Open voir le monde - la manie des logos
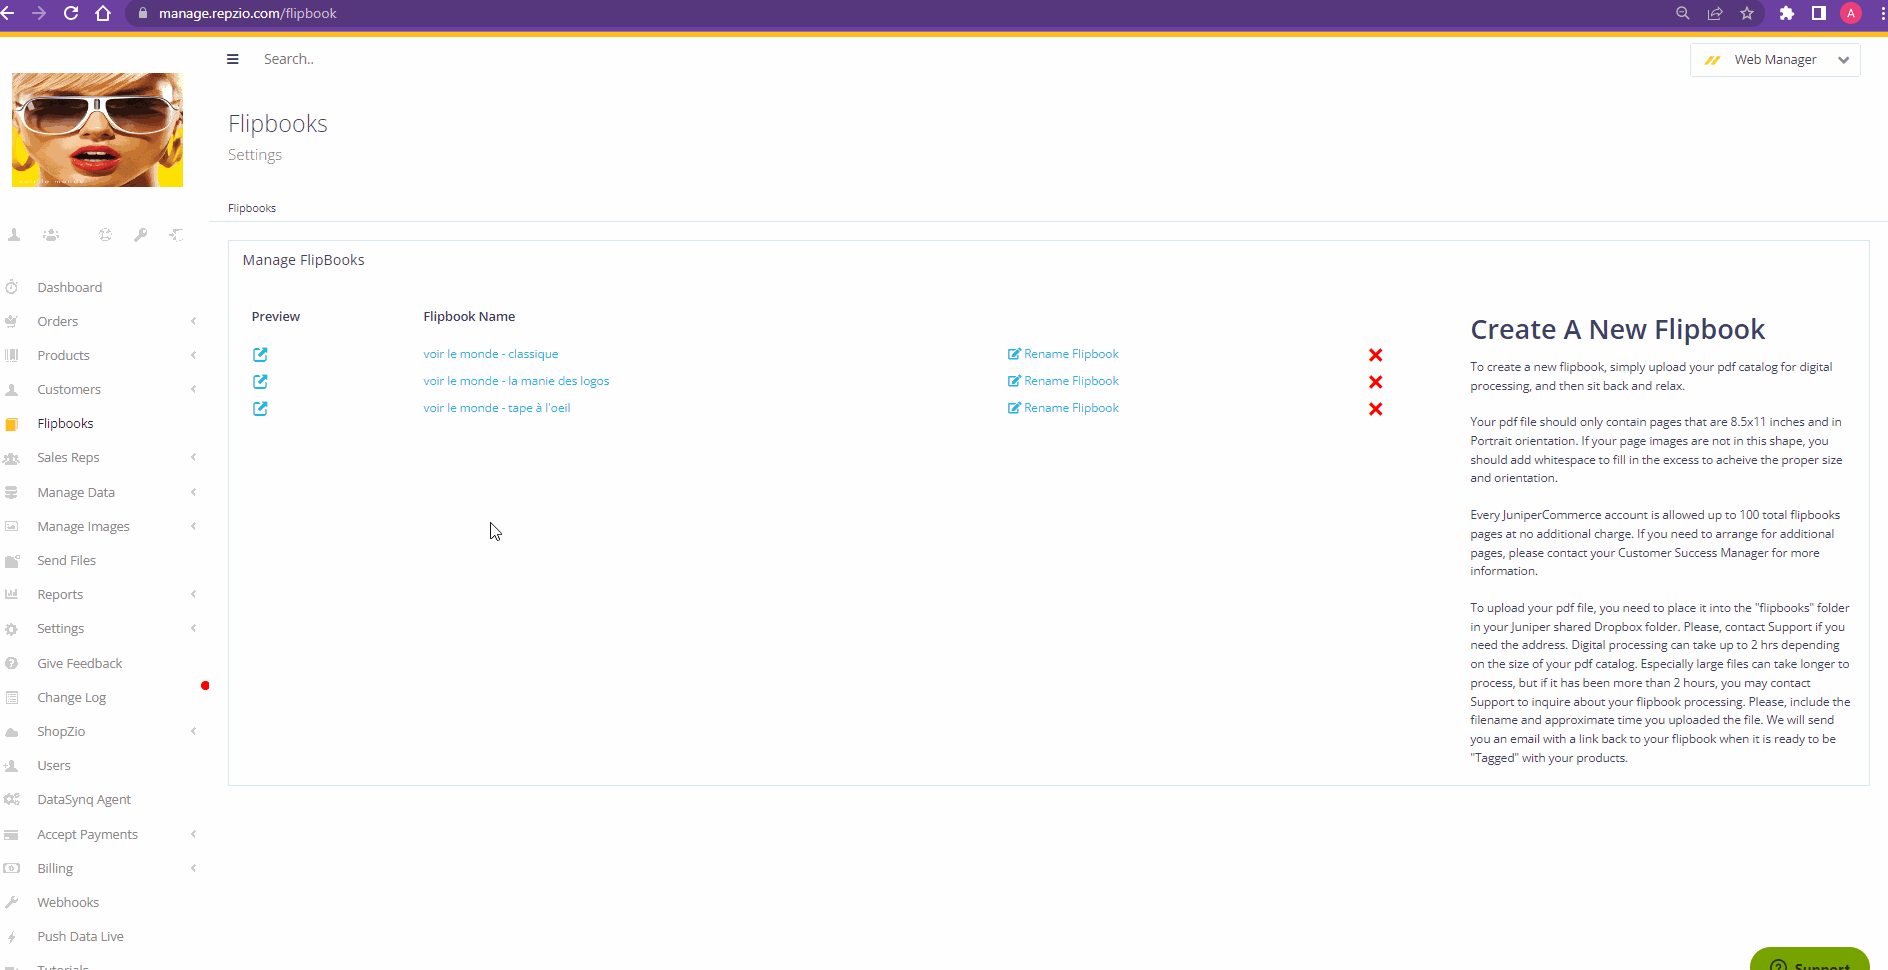The height and width of the screenshot is (970, 1888). click(516, 381)
